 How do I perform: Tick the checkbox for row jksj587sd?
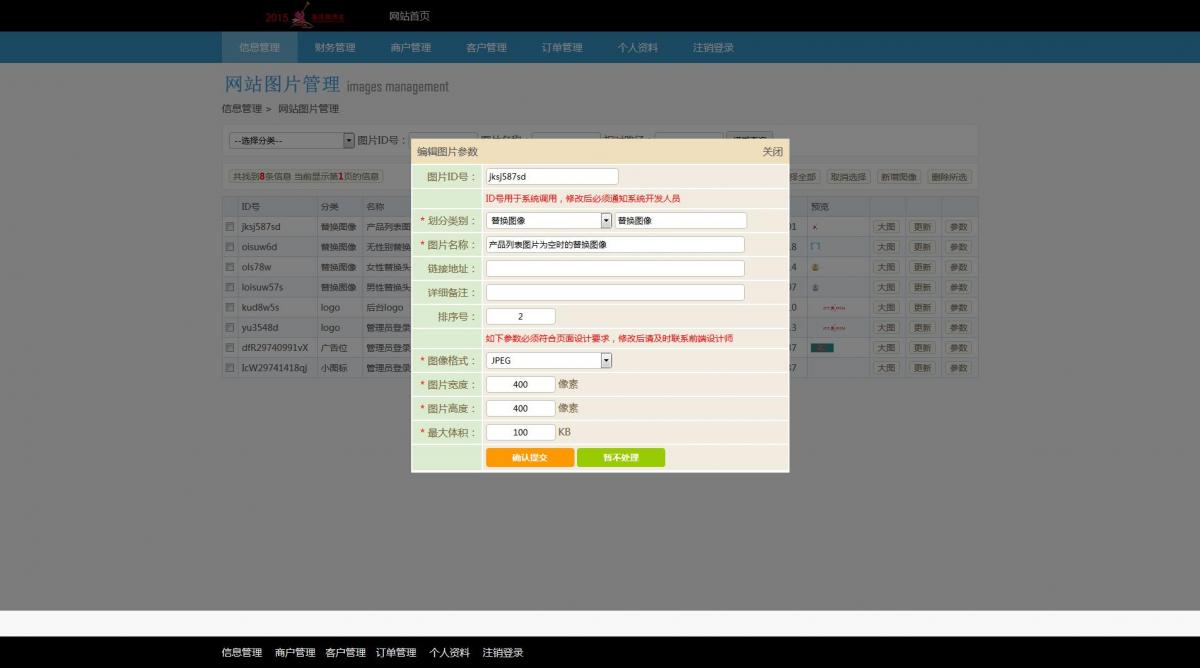230,227
